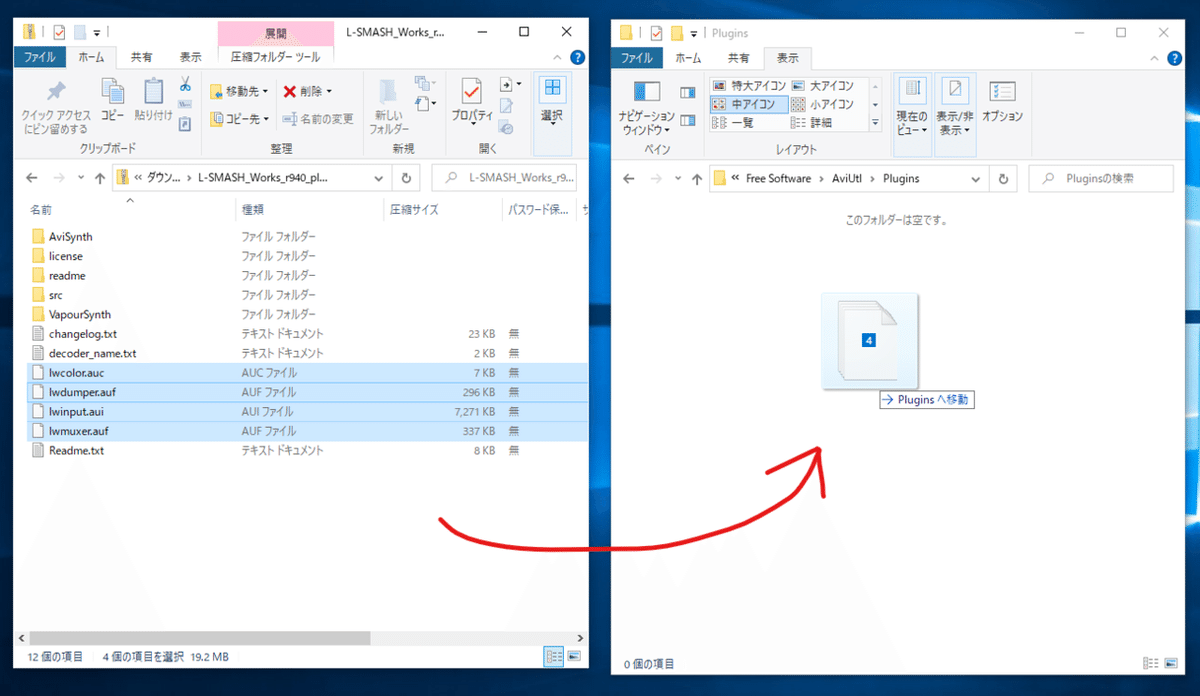Pin to Quick Access in L-SMASH window
The image size is (1200, 696).
(x=55, y=106)
